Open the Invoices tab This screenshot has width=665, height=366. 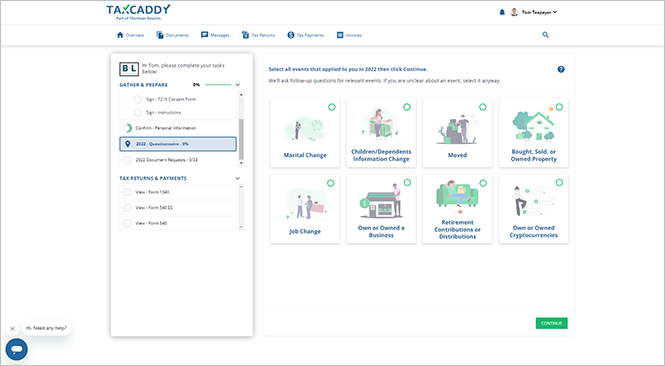(349, 35)
